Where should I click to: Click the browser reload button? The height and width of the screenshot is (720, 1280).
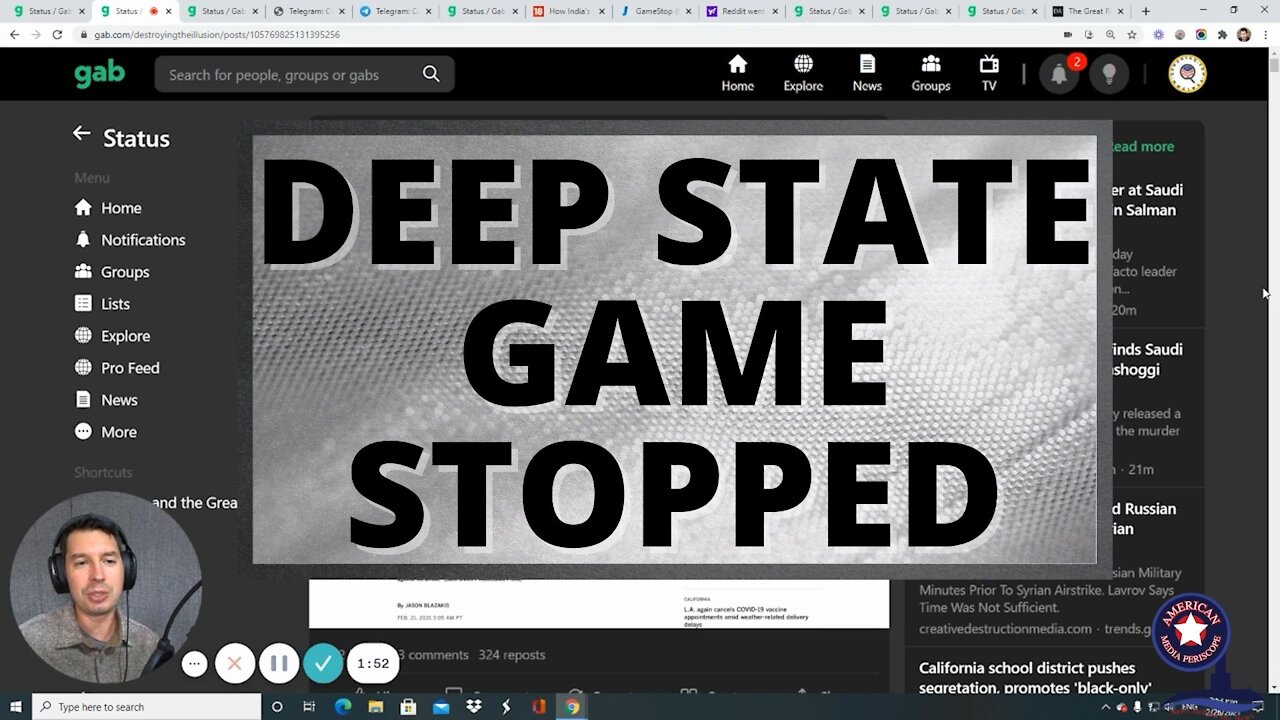(x=57, y=34)
